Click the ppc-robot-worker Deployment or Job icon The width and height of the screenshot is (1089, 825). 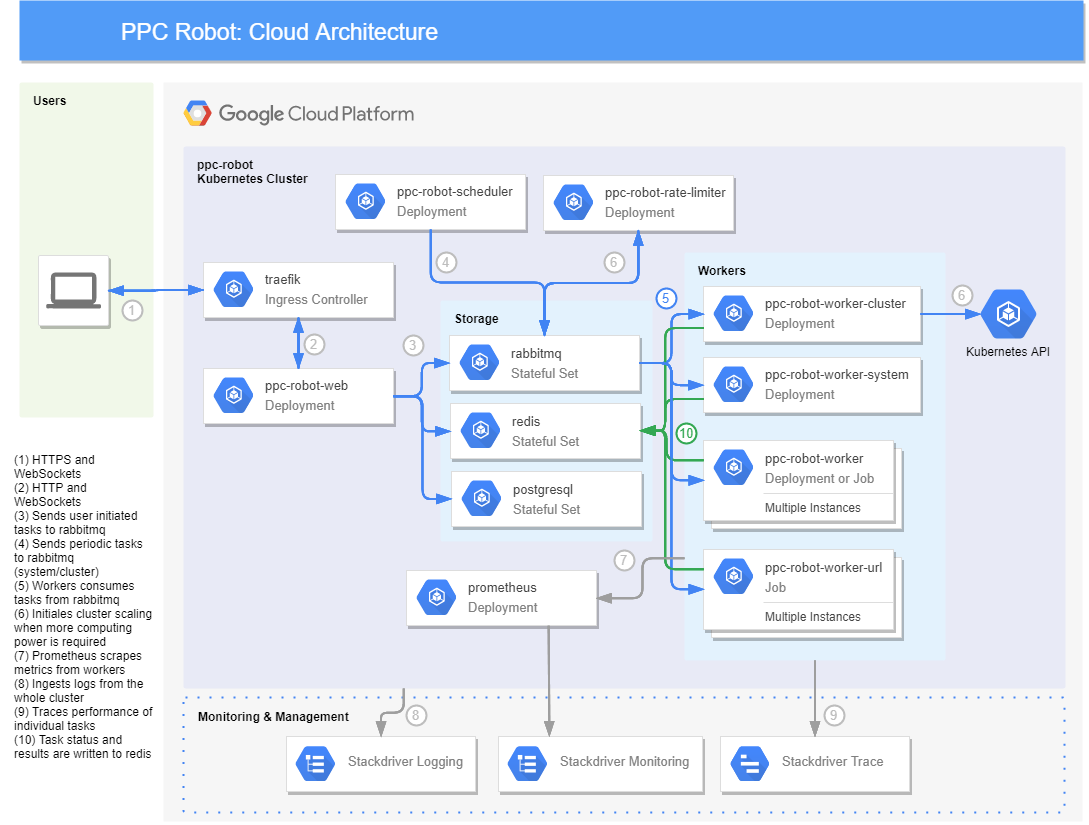click(x=734, y=467)
